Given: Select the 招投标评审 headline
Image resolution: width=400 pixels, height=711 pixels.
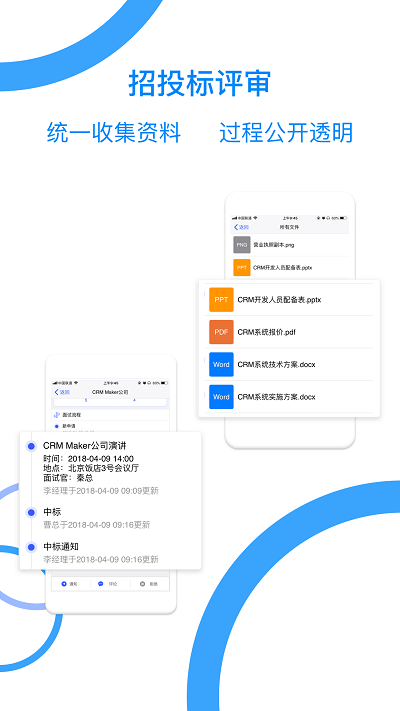Looking at the screenshot, I should (x=200, y=83).
